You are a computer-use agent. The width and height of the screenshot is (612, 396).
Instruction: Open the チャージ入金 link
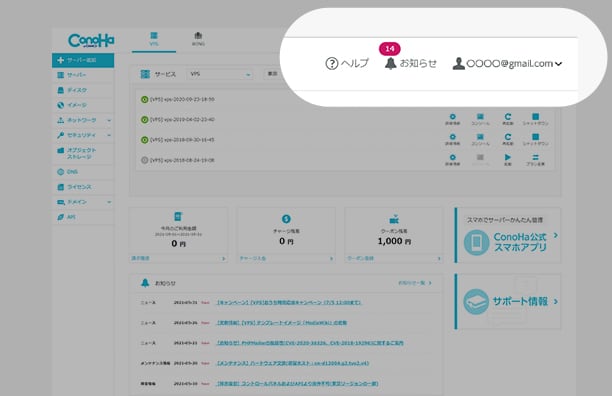point(286,258)
